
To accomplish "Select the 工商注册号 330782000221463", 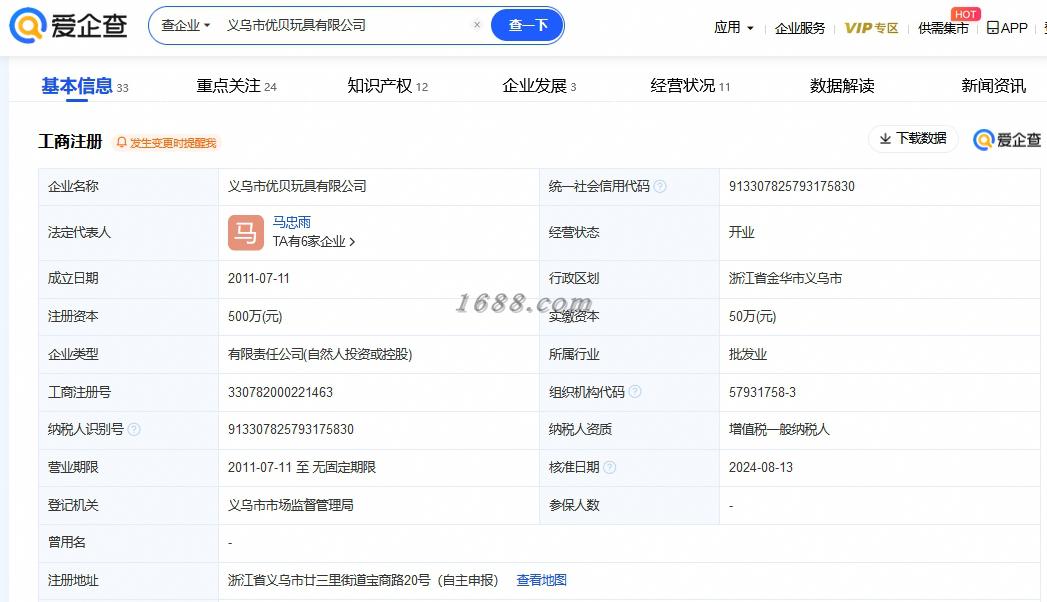I will pos(280,392).
